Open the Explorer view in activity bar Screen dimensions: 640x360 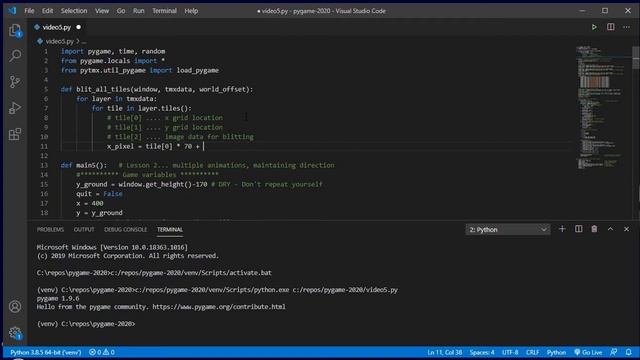click(15, 30)
